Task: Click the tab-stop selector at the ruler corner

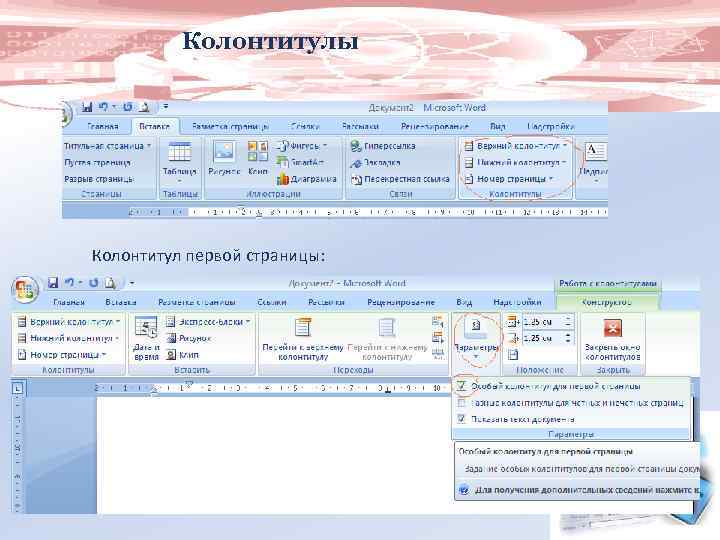Action: [x=18, y=388]
